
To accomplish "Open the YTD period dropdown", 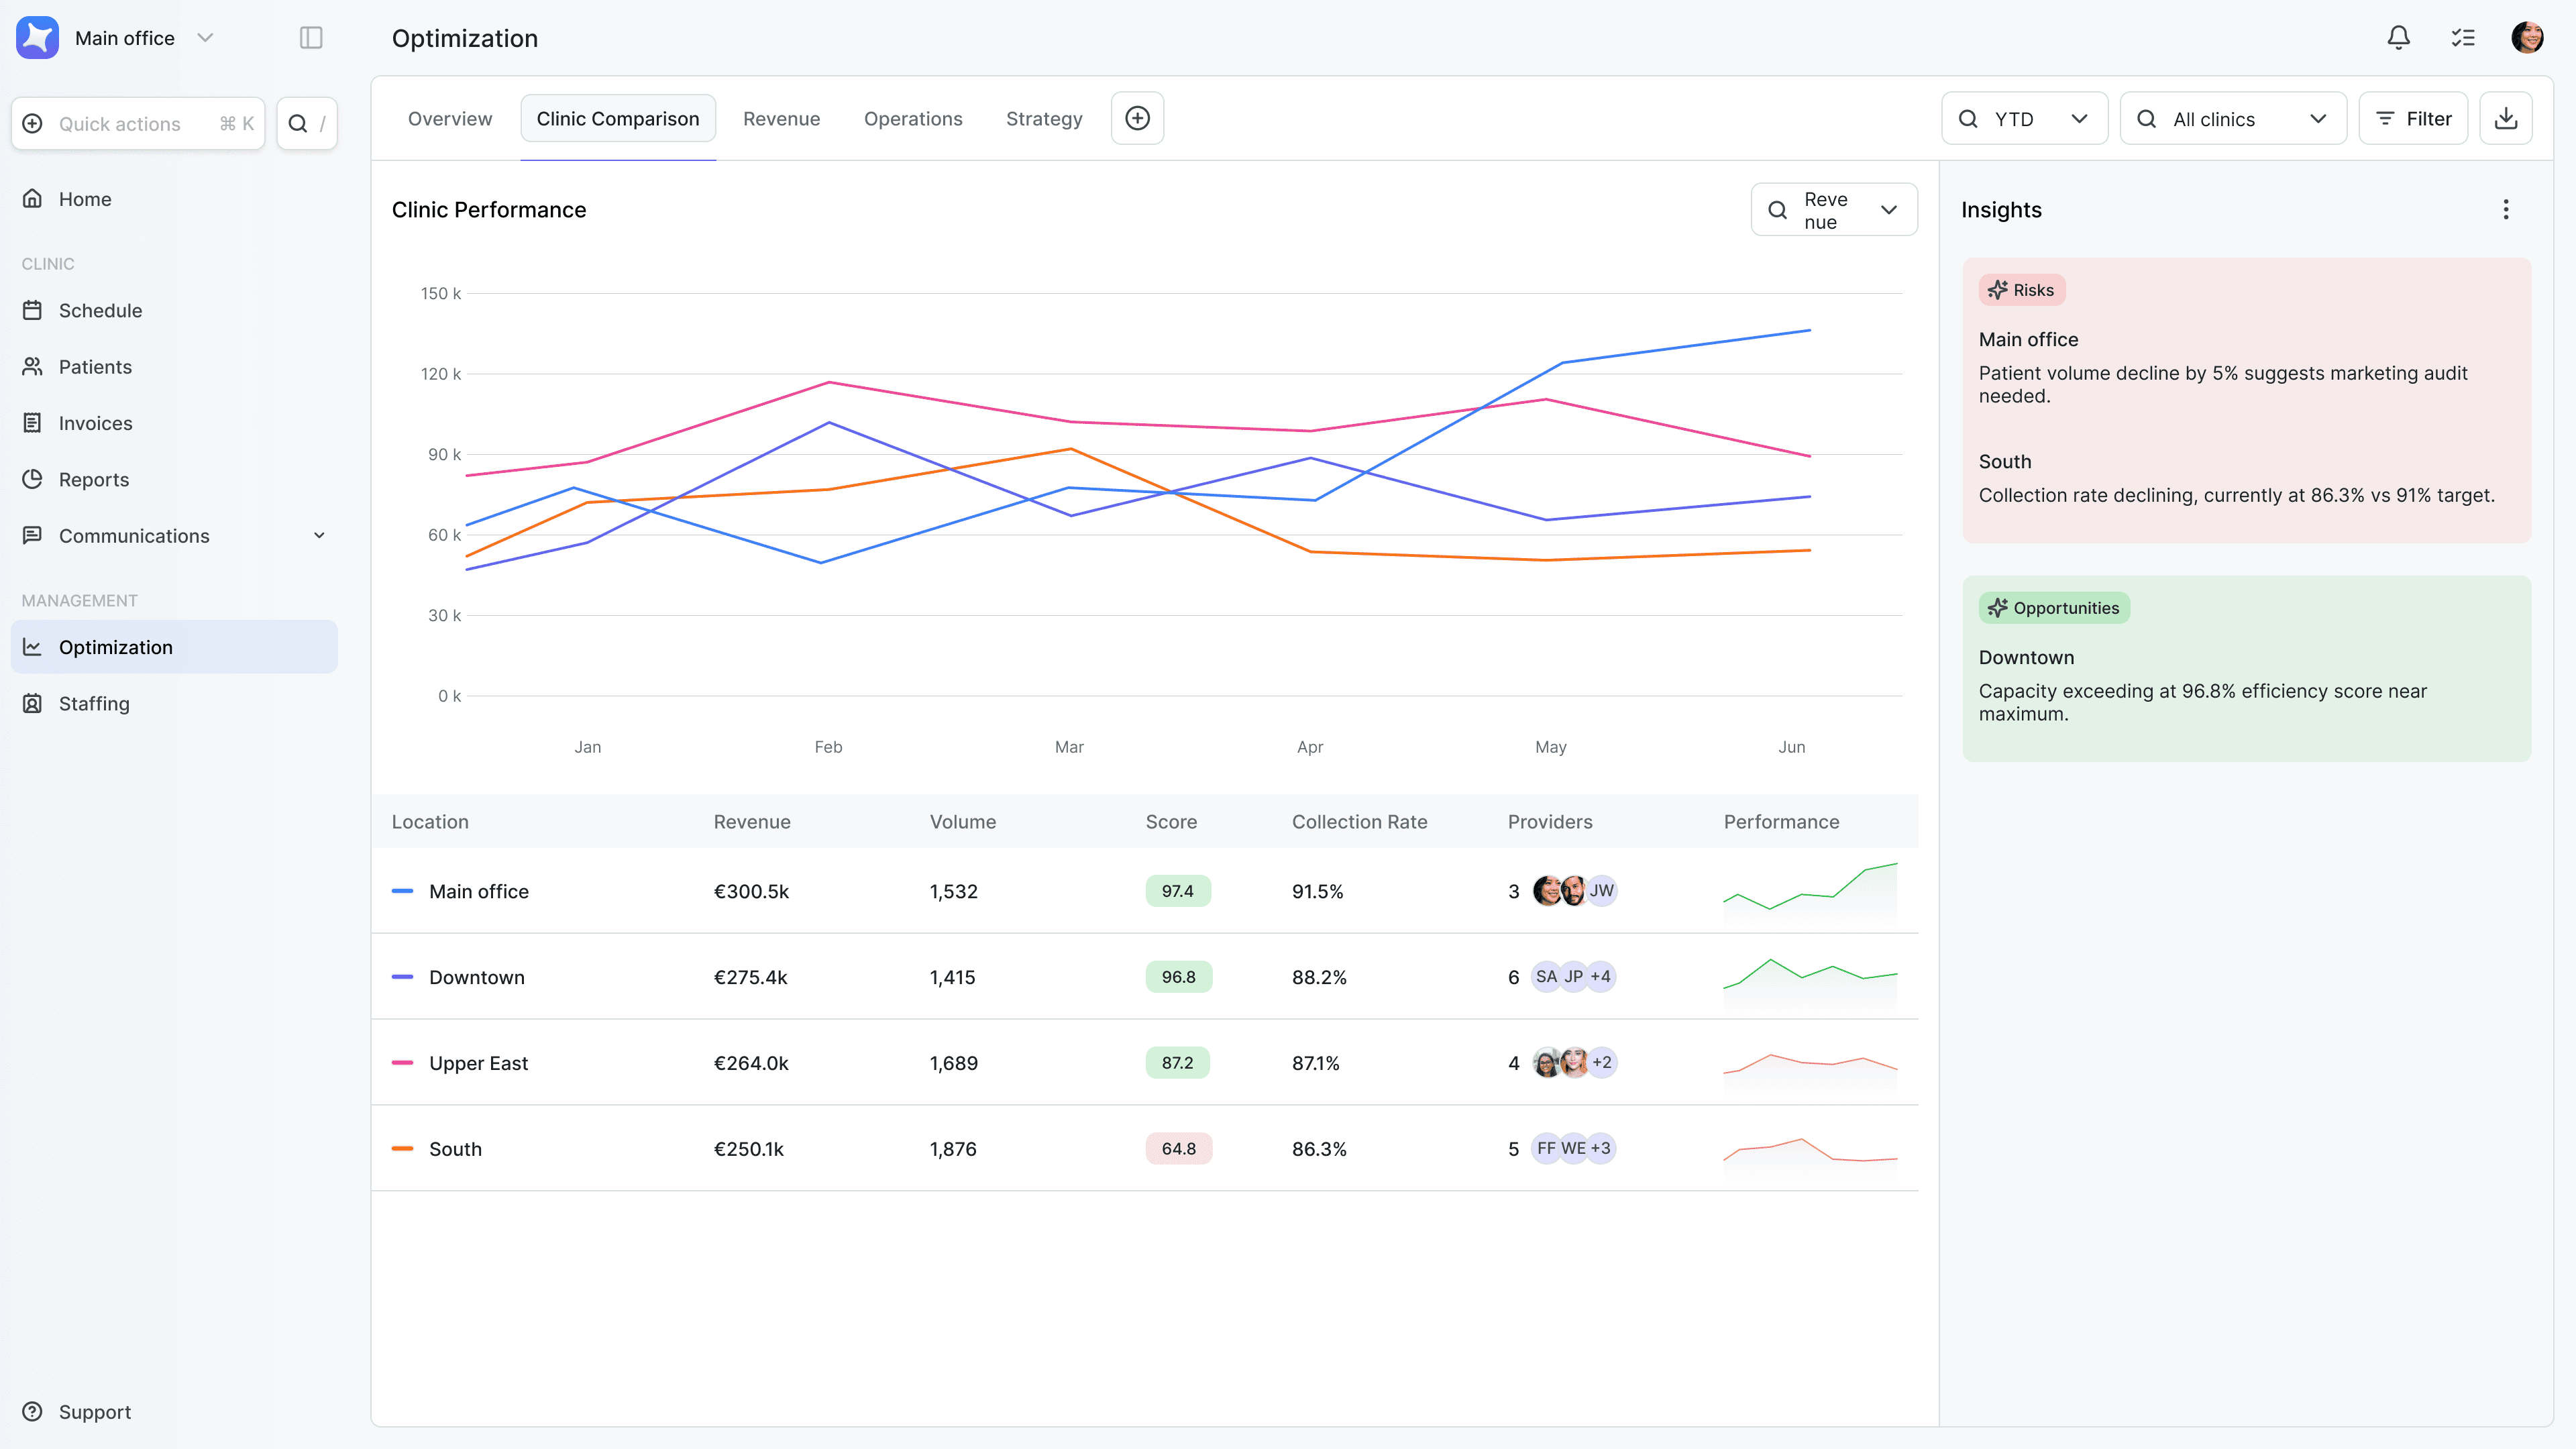I will [x=2024, y=119].
